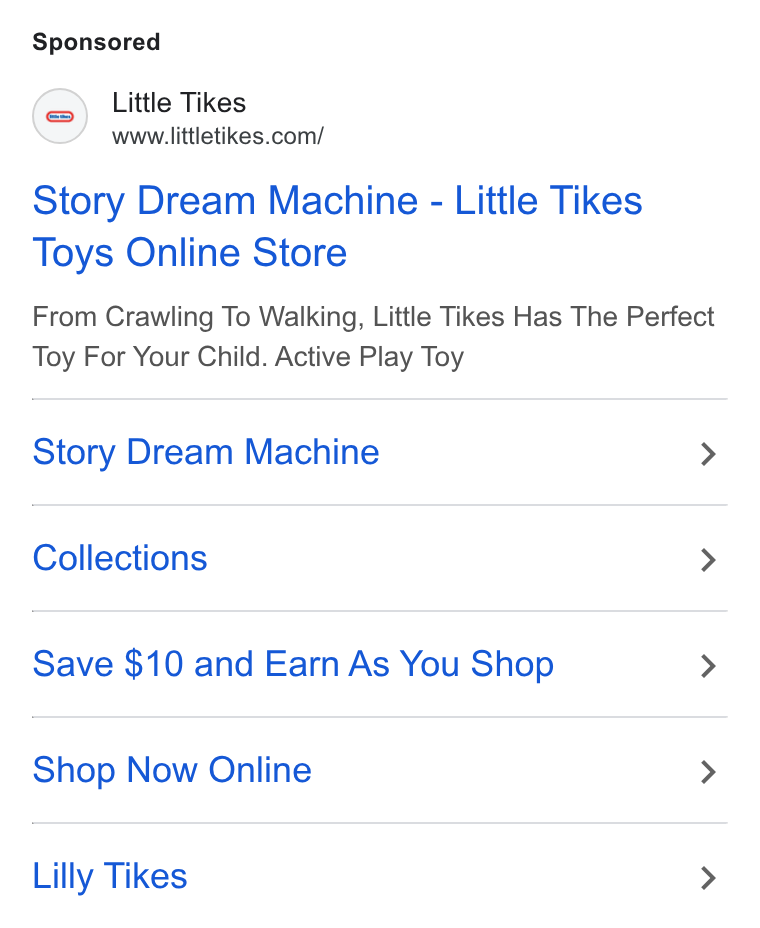
Task: Click the Toys Online Store headline line
Action: click(x=190, y=253)
